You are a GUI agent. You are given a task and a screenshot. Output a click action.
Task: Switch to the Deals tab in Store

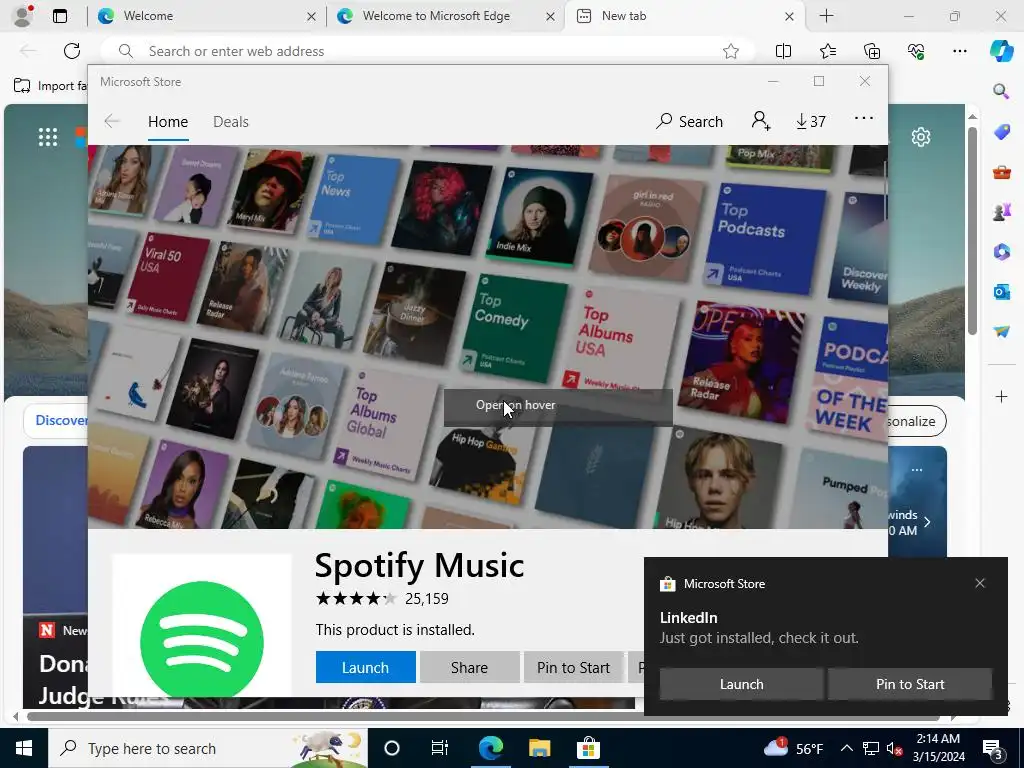tap(231, 121)
